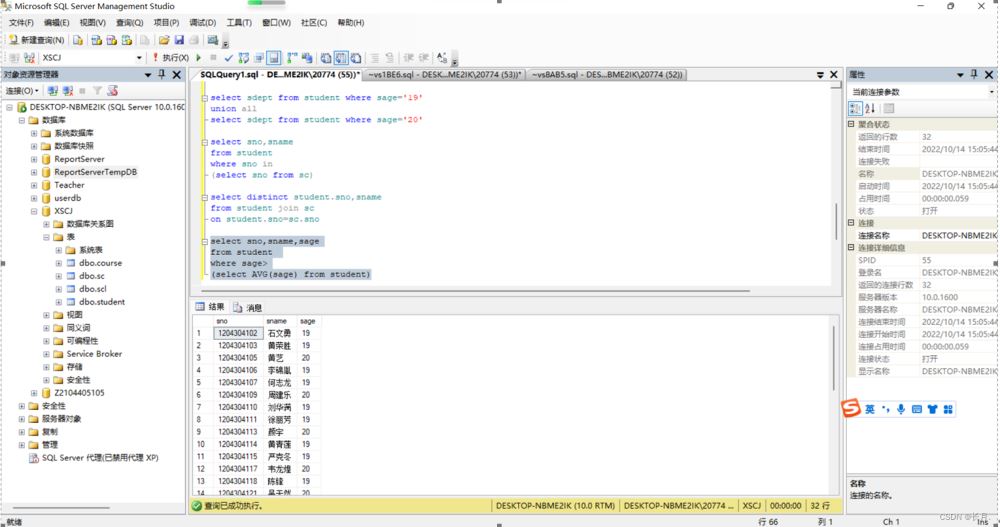
Task: Click the open file folder icon
Action: [164, 41]
